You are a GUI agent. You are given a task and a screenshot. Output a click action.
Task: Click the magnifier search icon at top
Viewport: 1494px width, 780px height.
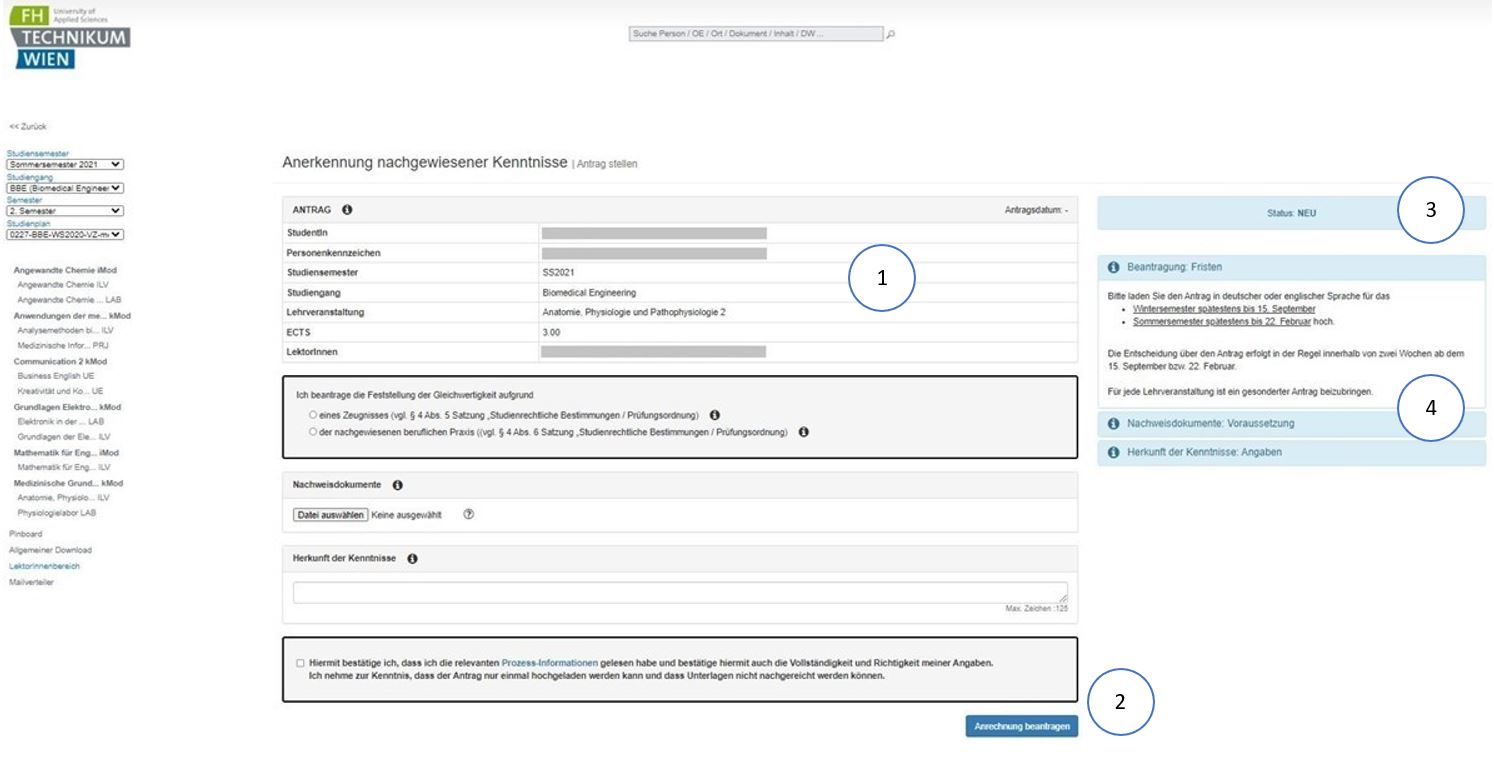891,34
